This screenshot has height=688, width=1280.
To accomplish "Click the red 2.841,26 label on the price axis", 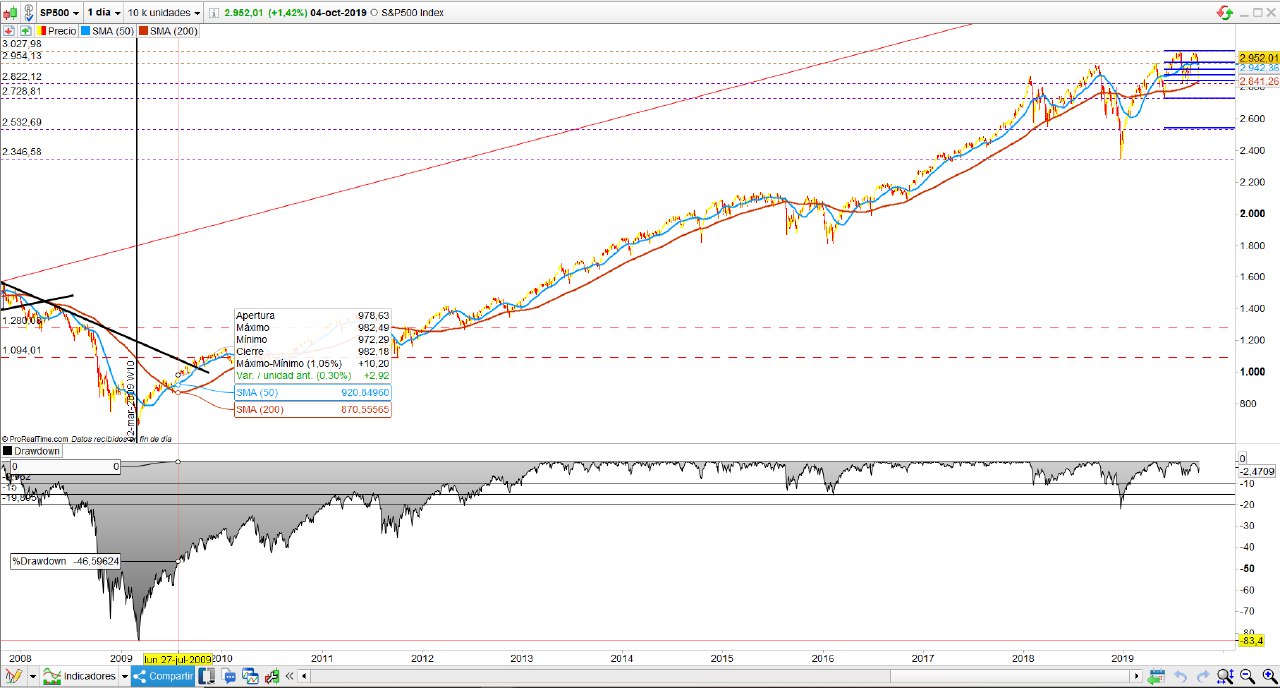I will [x=1258, y=81].
